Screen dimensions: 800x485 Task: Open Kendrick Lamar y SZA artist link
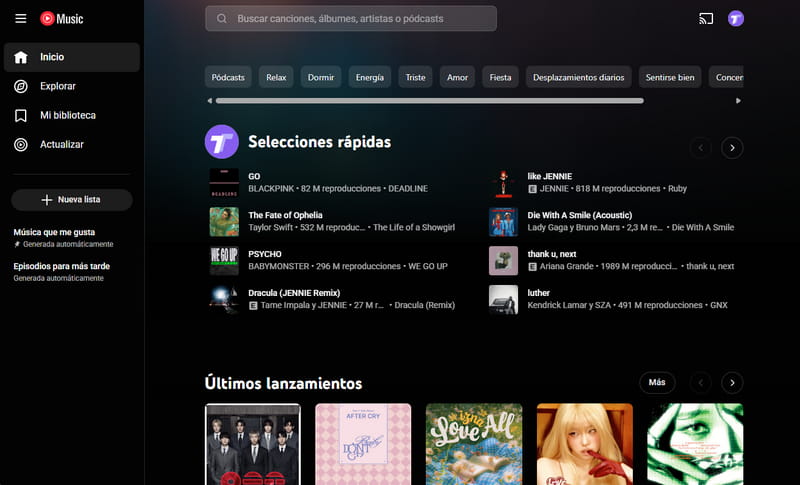[x=569, y=305]
